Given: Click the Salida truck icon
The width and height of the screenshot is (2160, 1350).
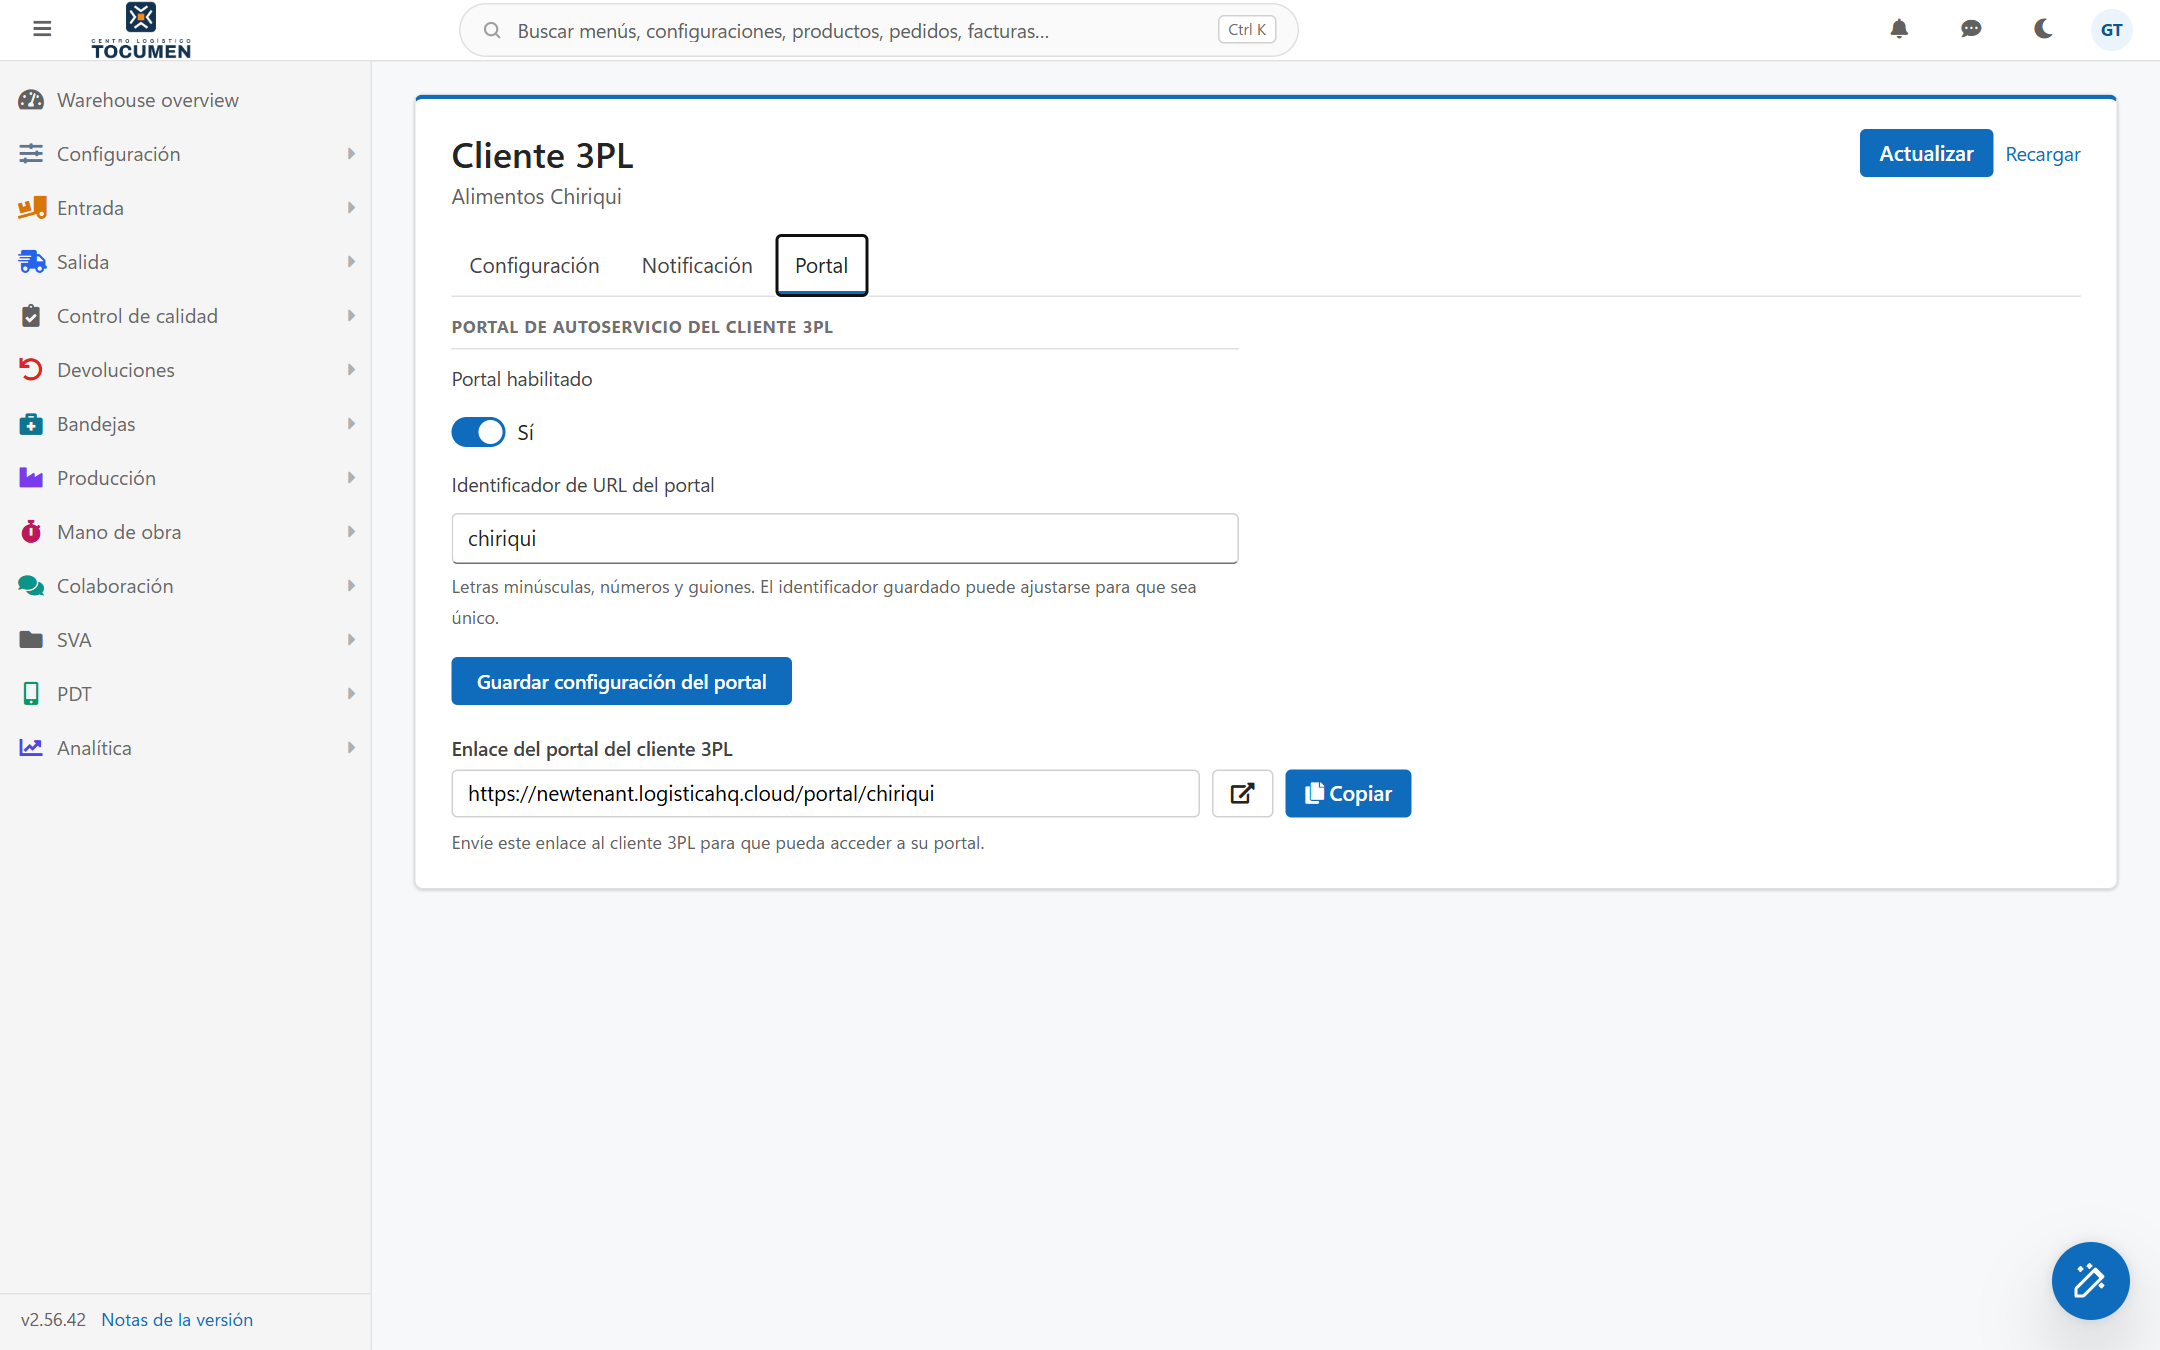Looking at the screenshot, I should [31, 262].
